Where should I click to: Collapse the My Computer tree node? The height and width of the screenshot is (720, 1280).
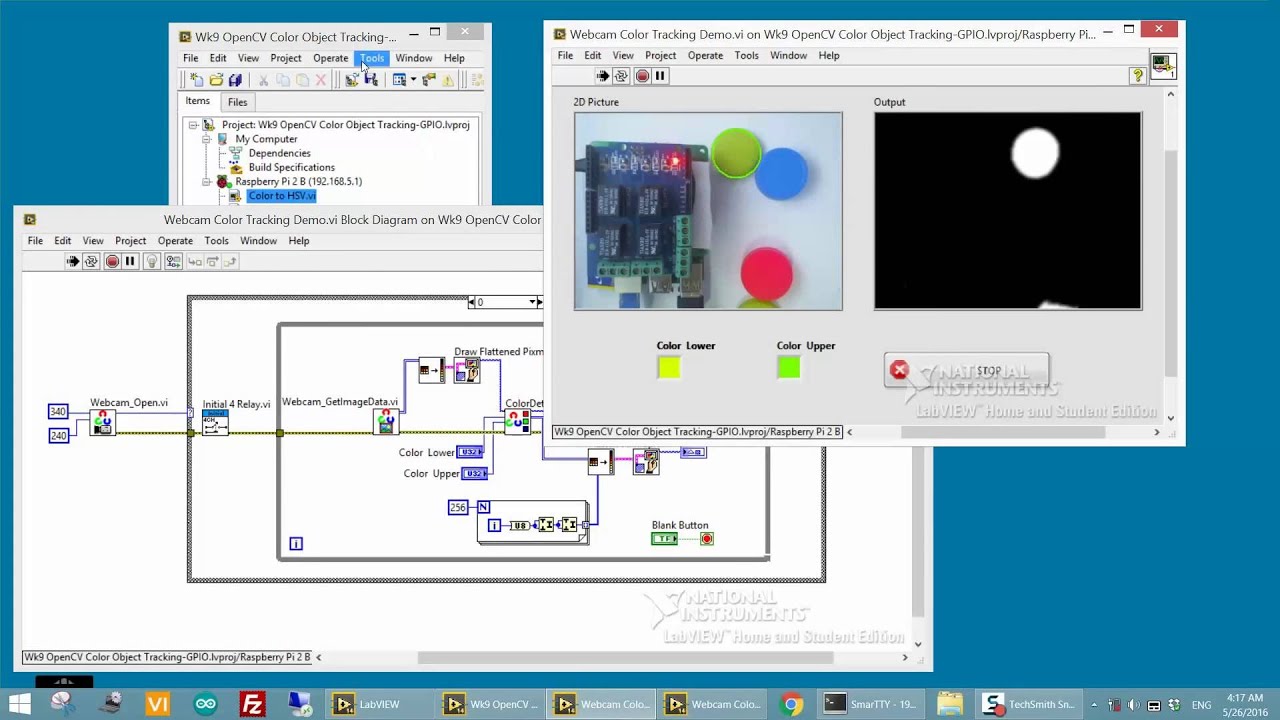point(207,139)
